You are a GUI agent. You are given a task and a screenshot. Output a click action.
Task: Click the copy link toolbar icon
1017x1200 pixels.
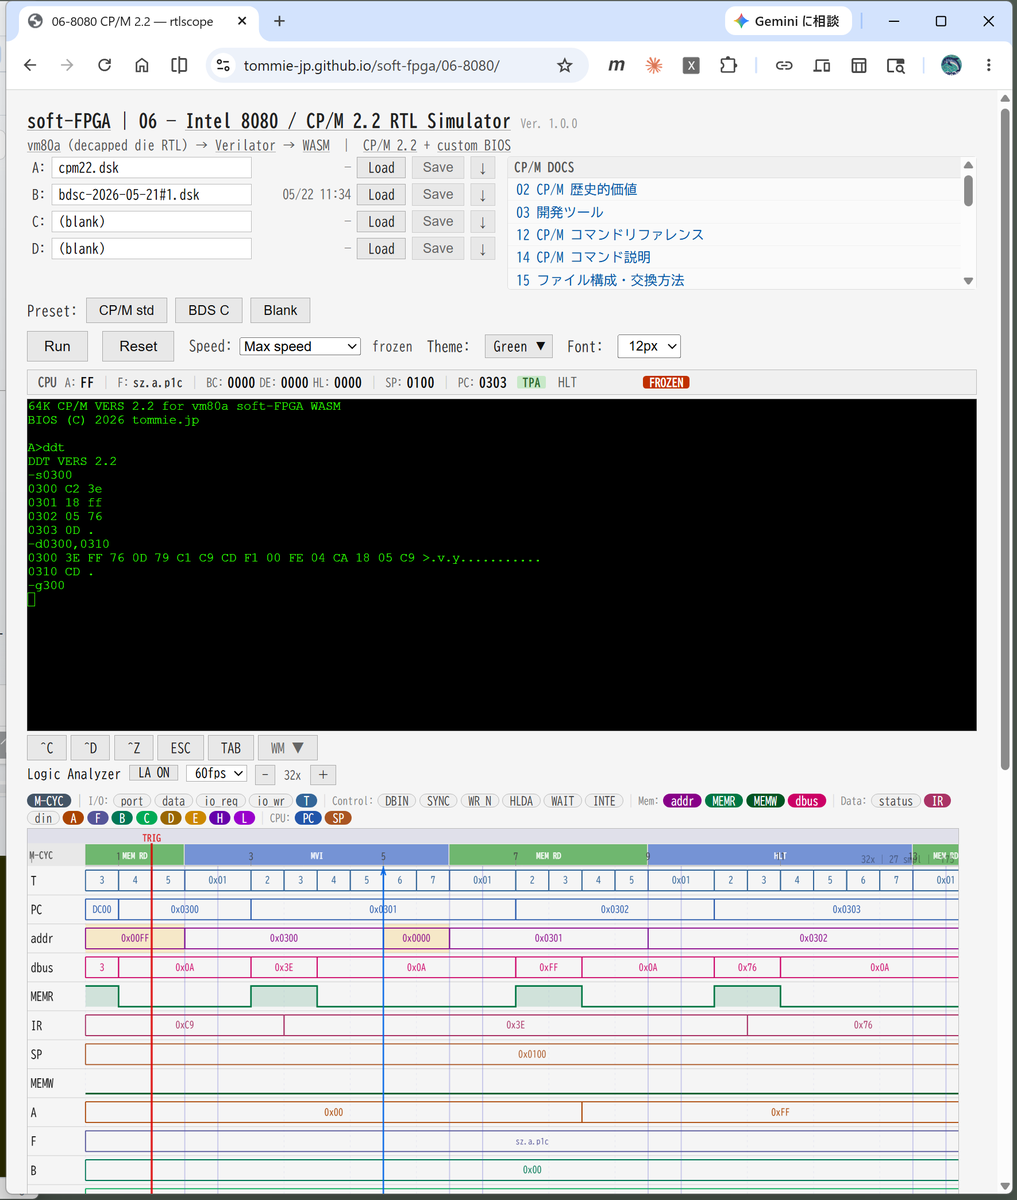pyautogui.click(x=784, y=65)
